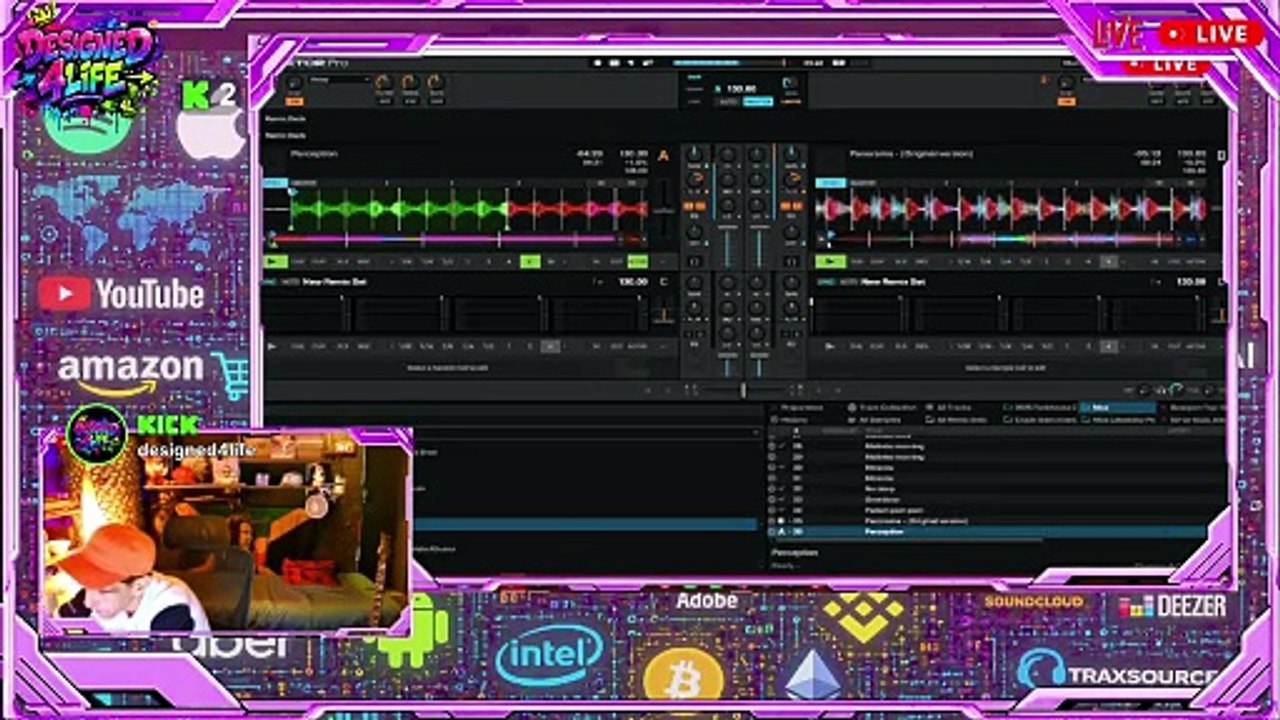Click the highlighted loop size on deck B
Viewport: 1280px width, 720px height.
pyautogui.click(x=1109, y=261)
